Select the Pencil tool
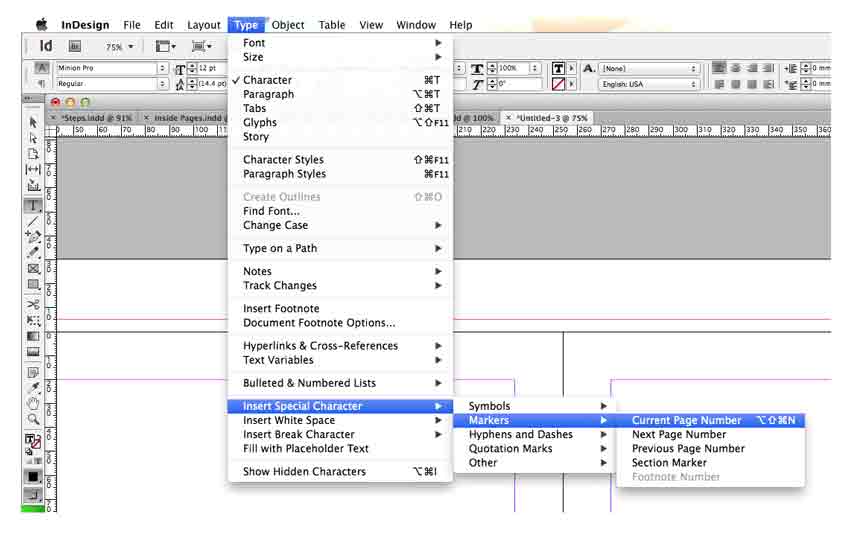This screenshot has height=536, width=850. [33, 252]
